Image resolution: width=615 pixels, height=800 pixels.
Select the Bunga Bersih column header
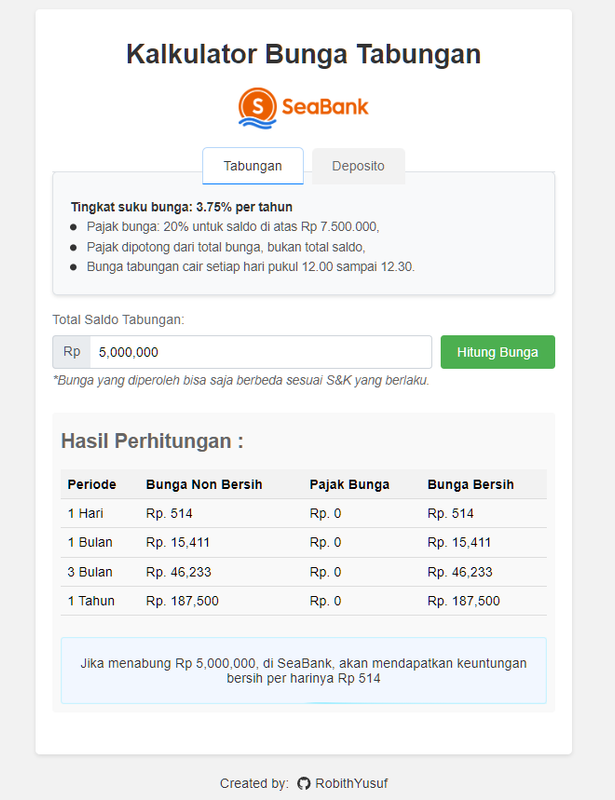(471, 484)
